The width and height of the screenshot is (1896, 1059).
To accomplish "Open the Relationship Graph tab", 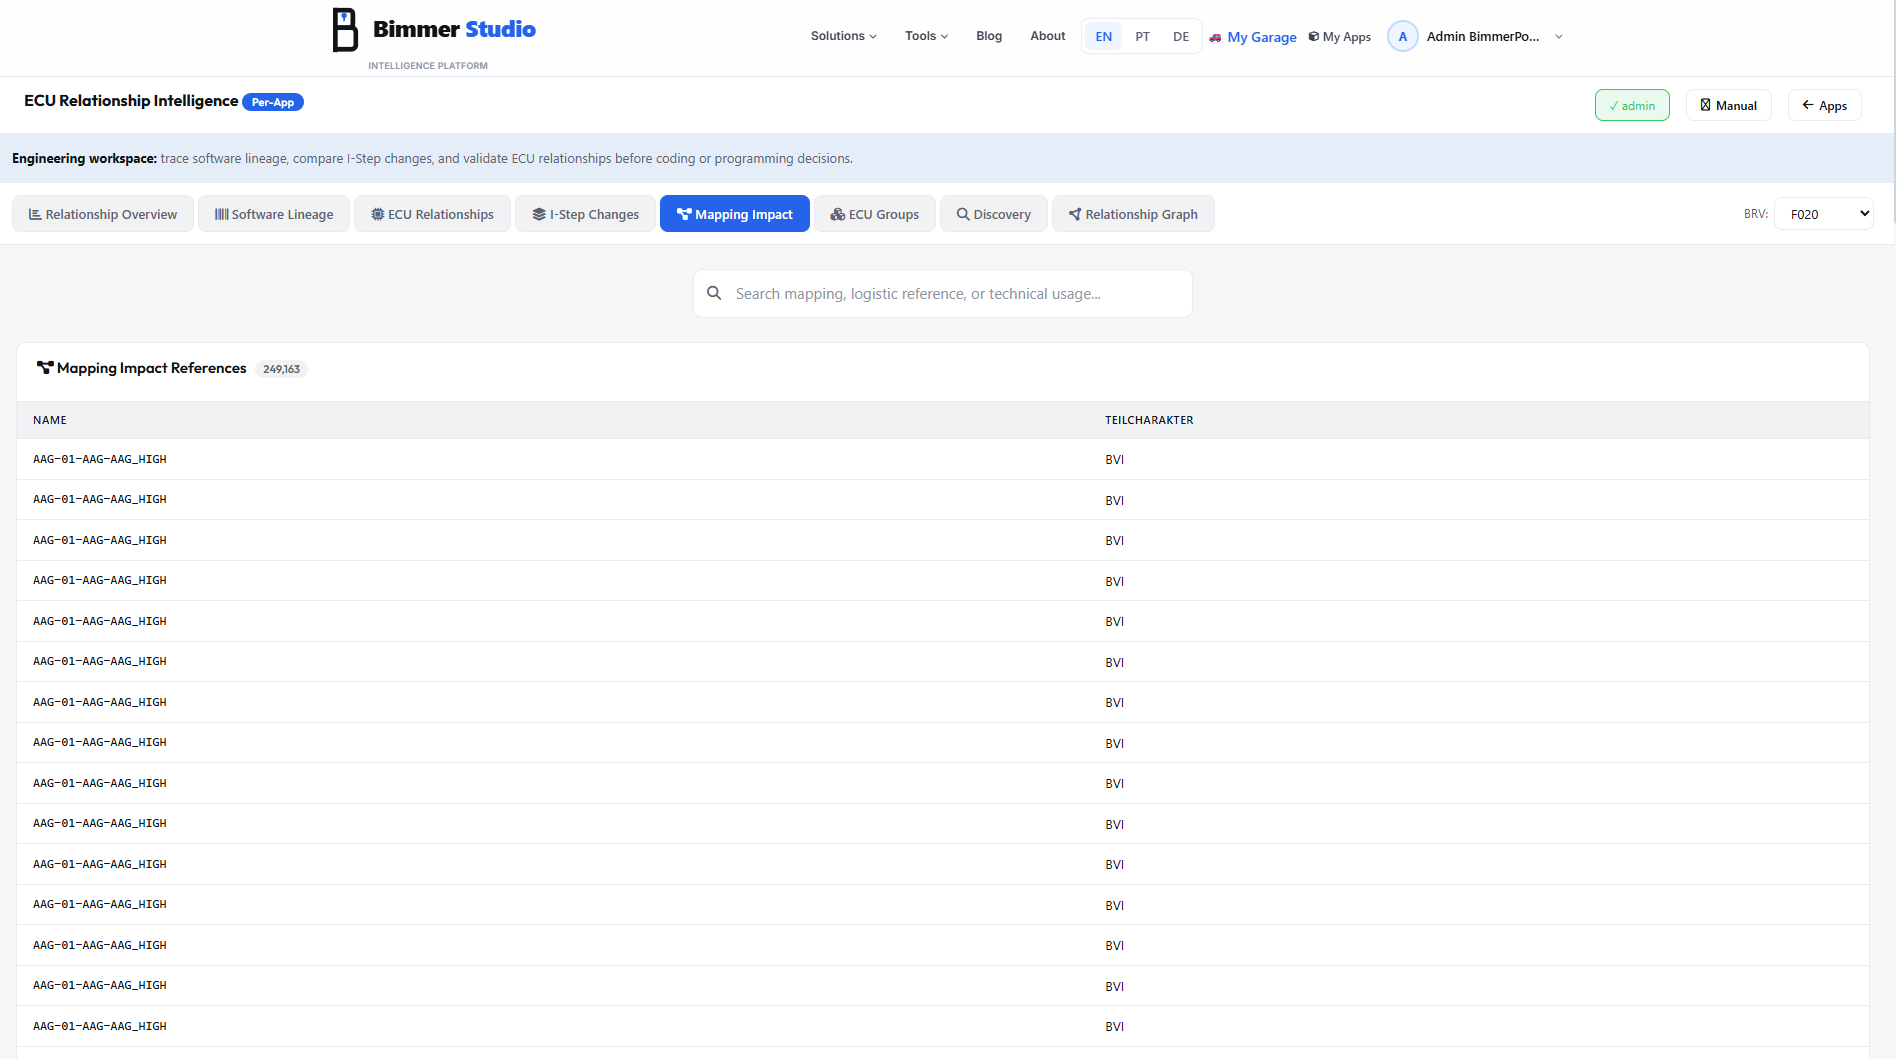I will [x=1133, y=214].
